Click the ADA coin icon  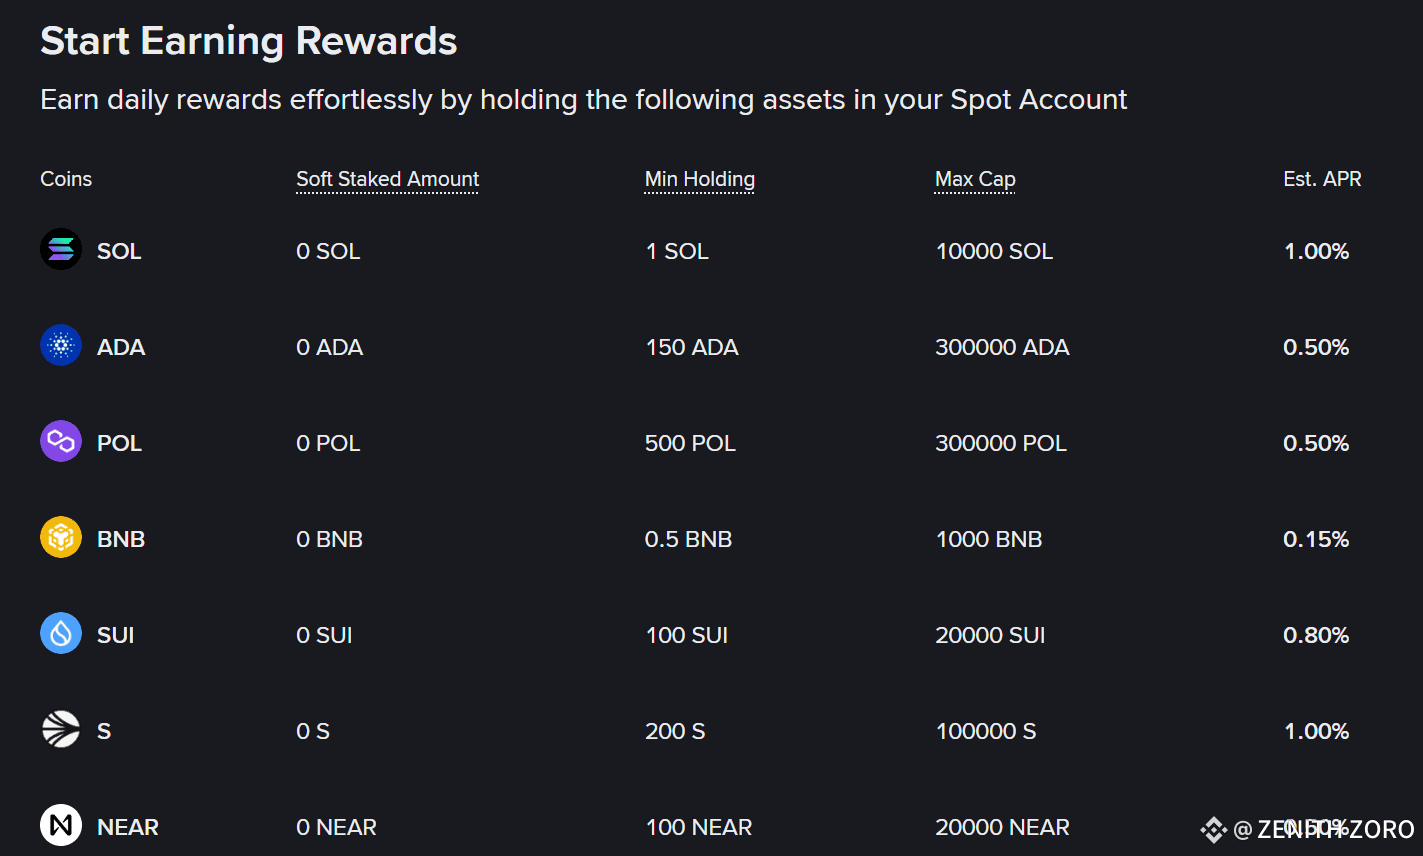[61, 346]
